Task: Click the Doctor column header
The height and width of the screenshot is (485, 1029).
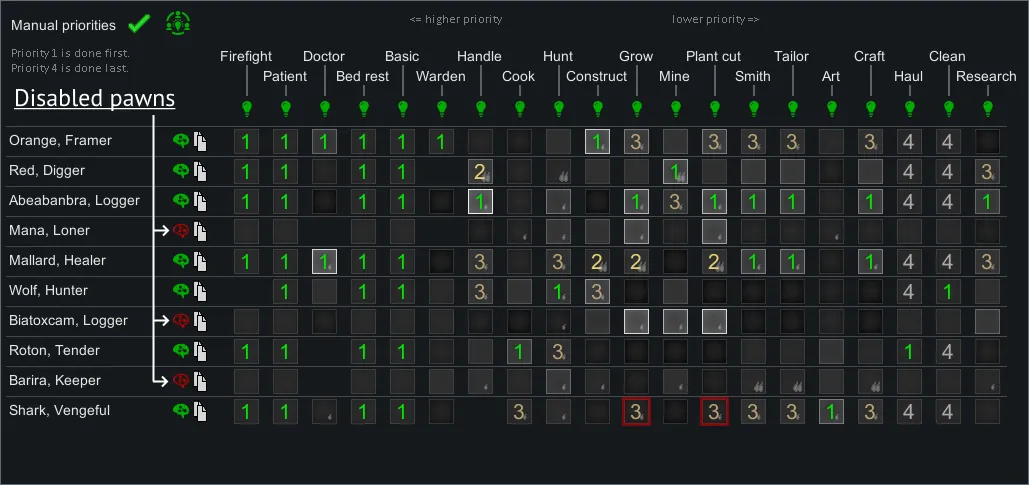Action: 324,57
